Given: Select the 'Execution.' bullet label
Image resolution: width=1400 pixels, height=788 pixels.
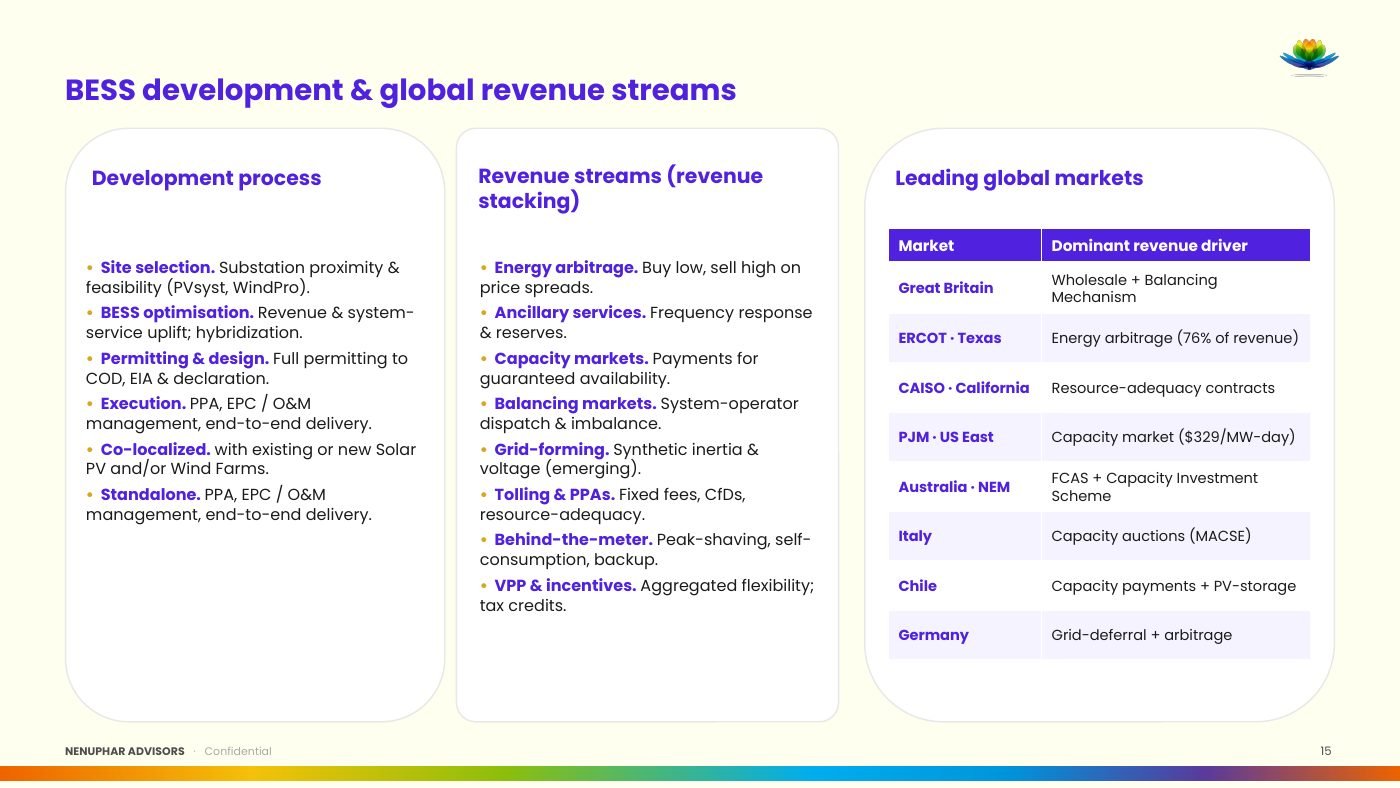Looking at the screenshot, I should point(143,403).
